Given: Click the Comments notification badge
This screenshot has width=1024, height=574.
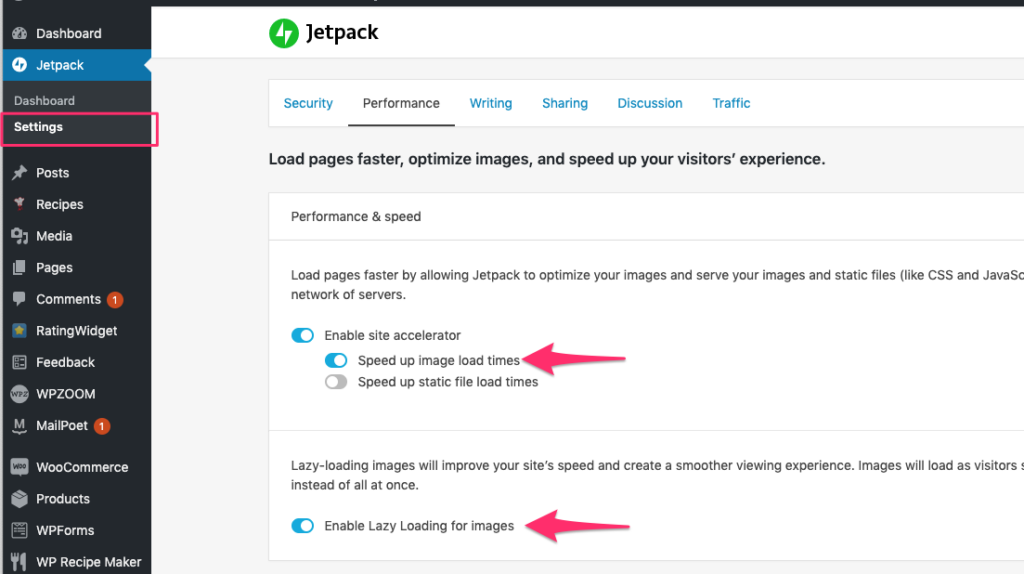Looking at the screenshot, I should pyautogui.click(x=115, y=300).
